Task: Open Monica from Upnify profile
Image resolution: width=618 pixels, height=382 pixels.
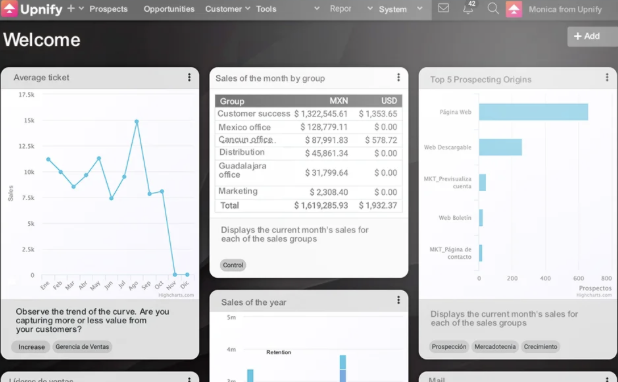Action: (565, 9)
